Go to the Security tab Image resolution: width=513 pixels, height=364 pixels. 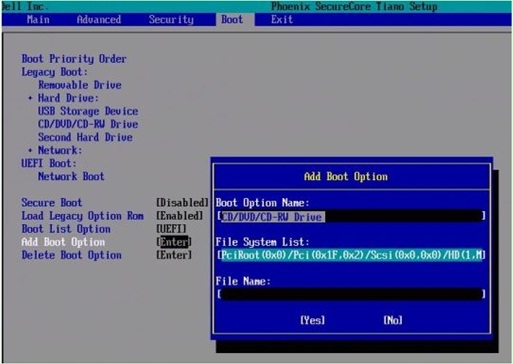[171, 20]
